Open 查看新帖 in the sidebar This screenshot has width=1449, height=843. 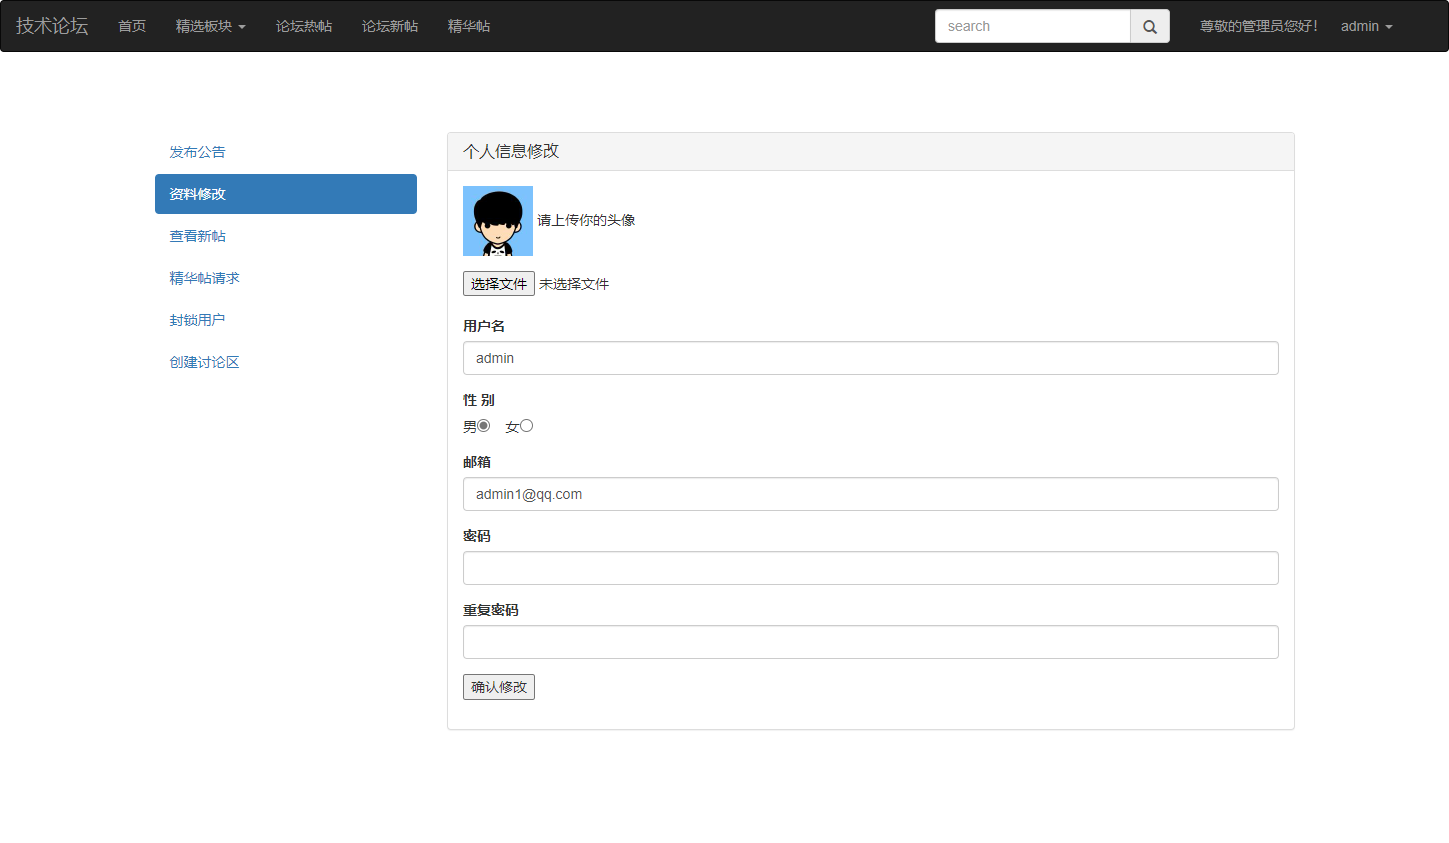tap(197, 236)
